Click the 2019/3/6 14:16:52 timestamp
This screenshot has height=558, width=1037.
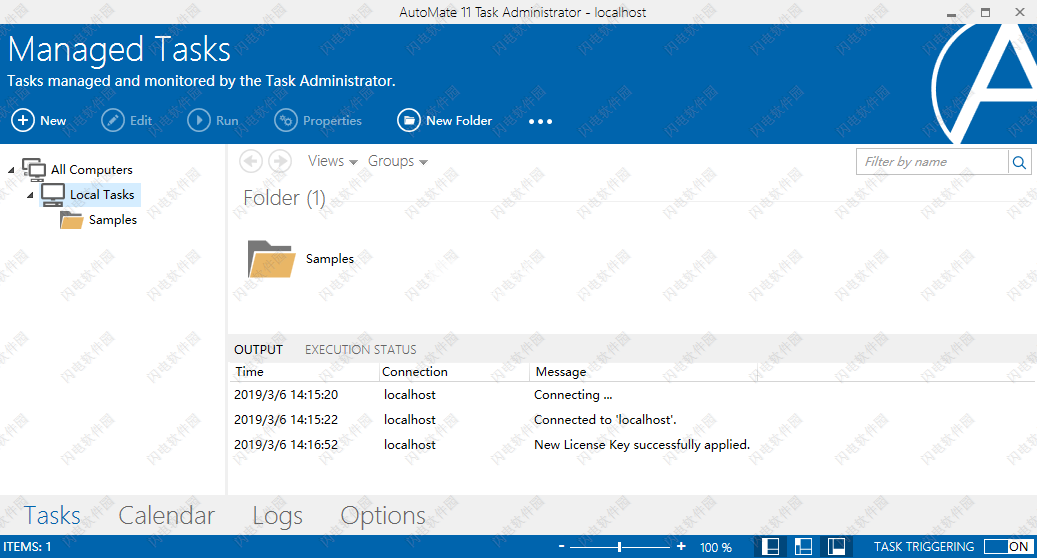pos(286,445)
